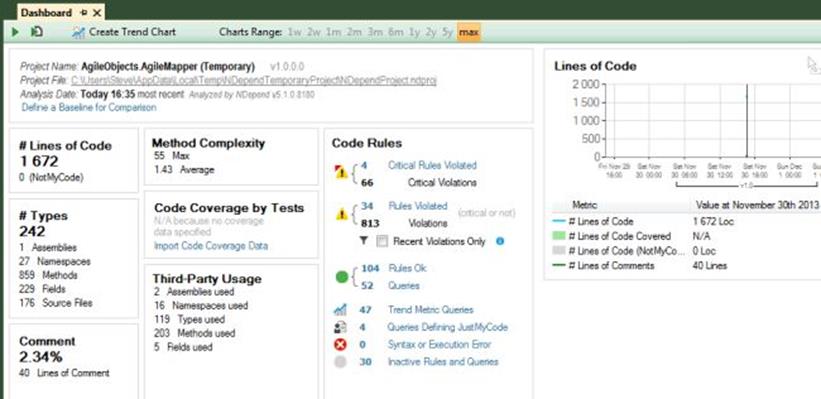
Task: Click Import Code Coverage Data link
Action: pos(211,246)
